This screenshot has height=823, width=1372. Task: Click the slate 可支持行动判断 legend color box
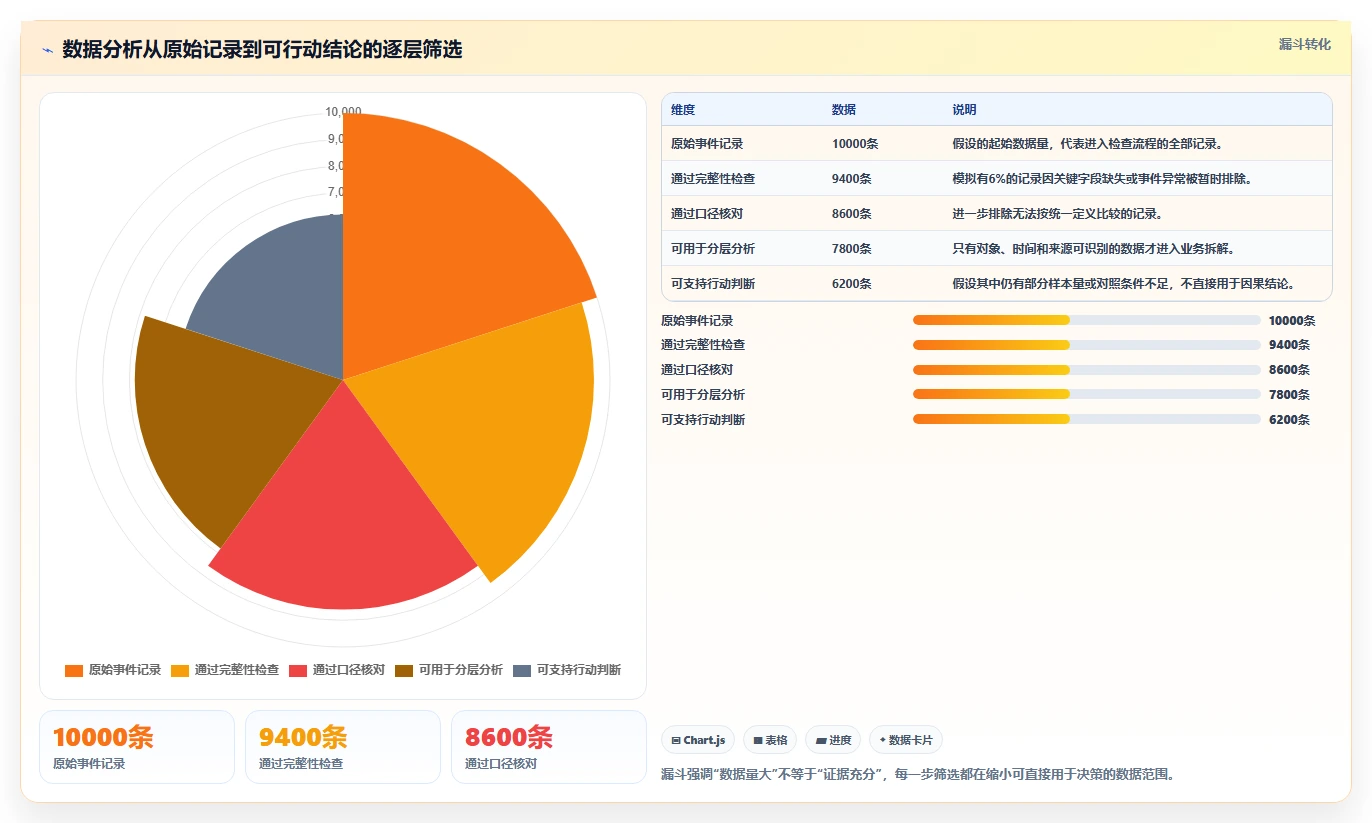click(x=522, y=670)
